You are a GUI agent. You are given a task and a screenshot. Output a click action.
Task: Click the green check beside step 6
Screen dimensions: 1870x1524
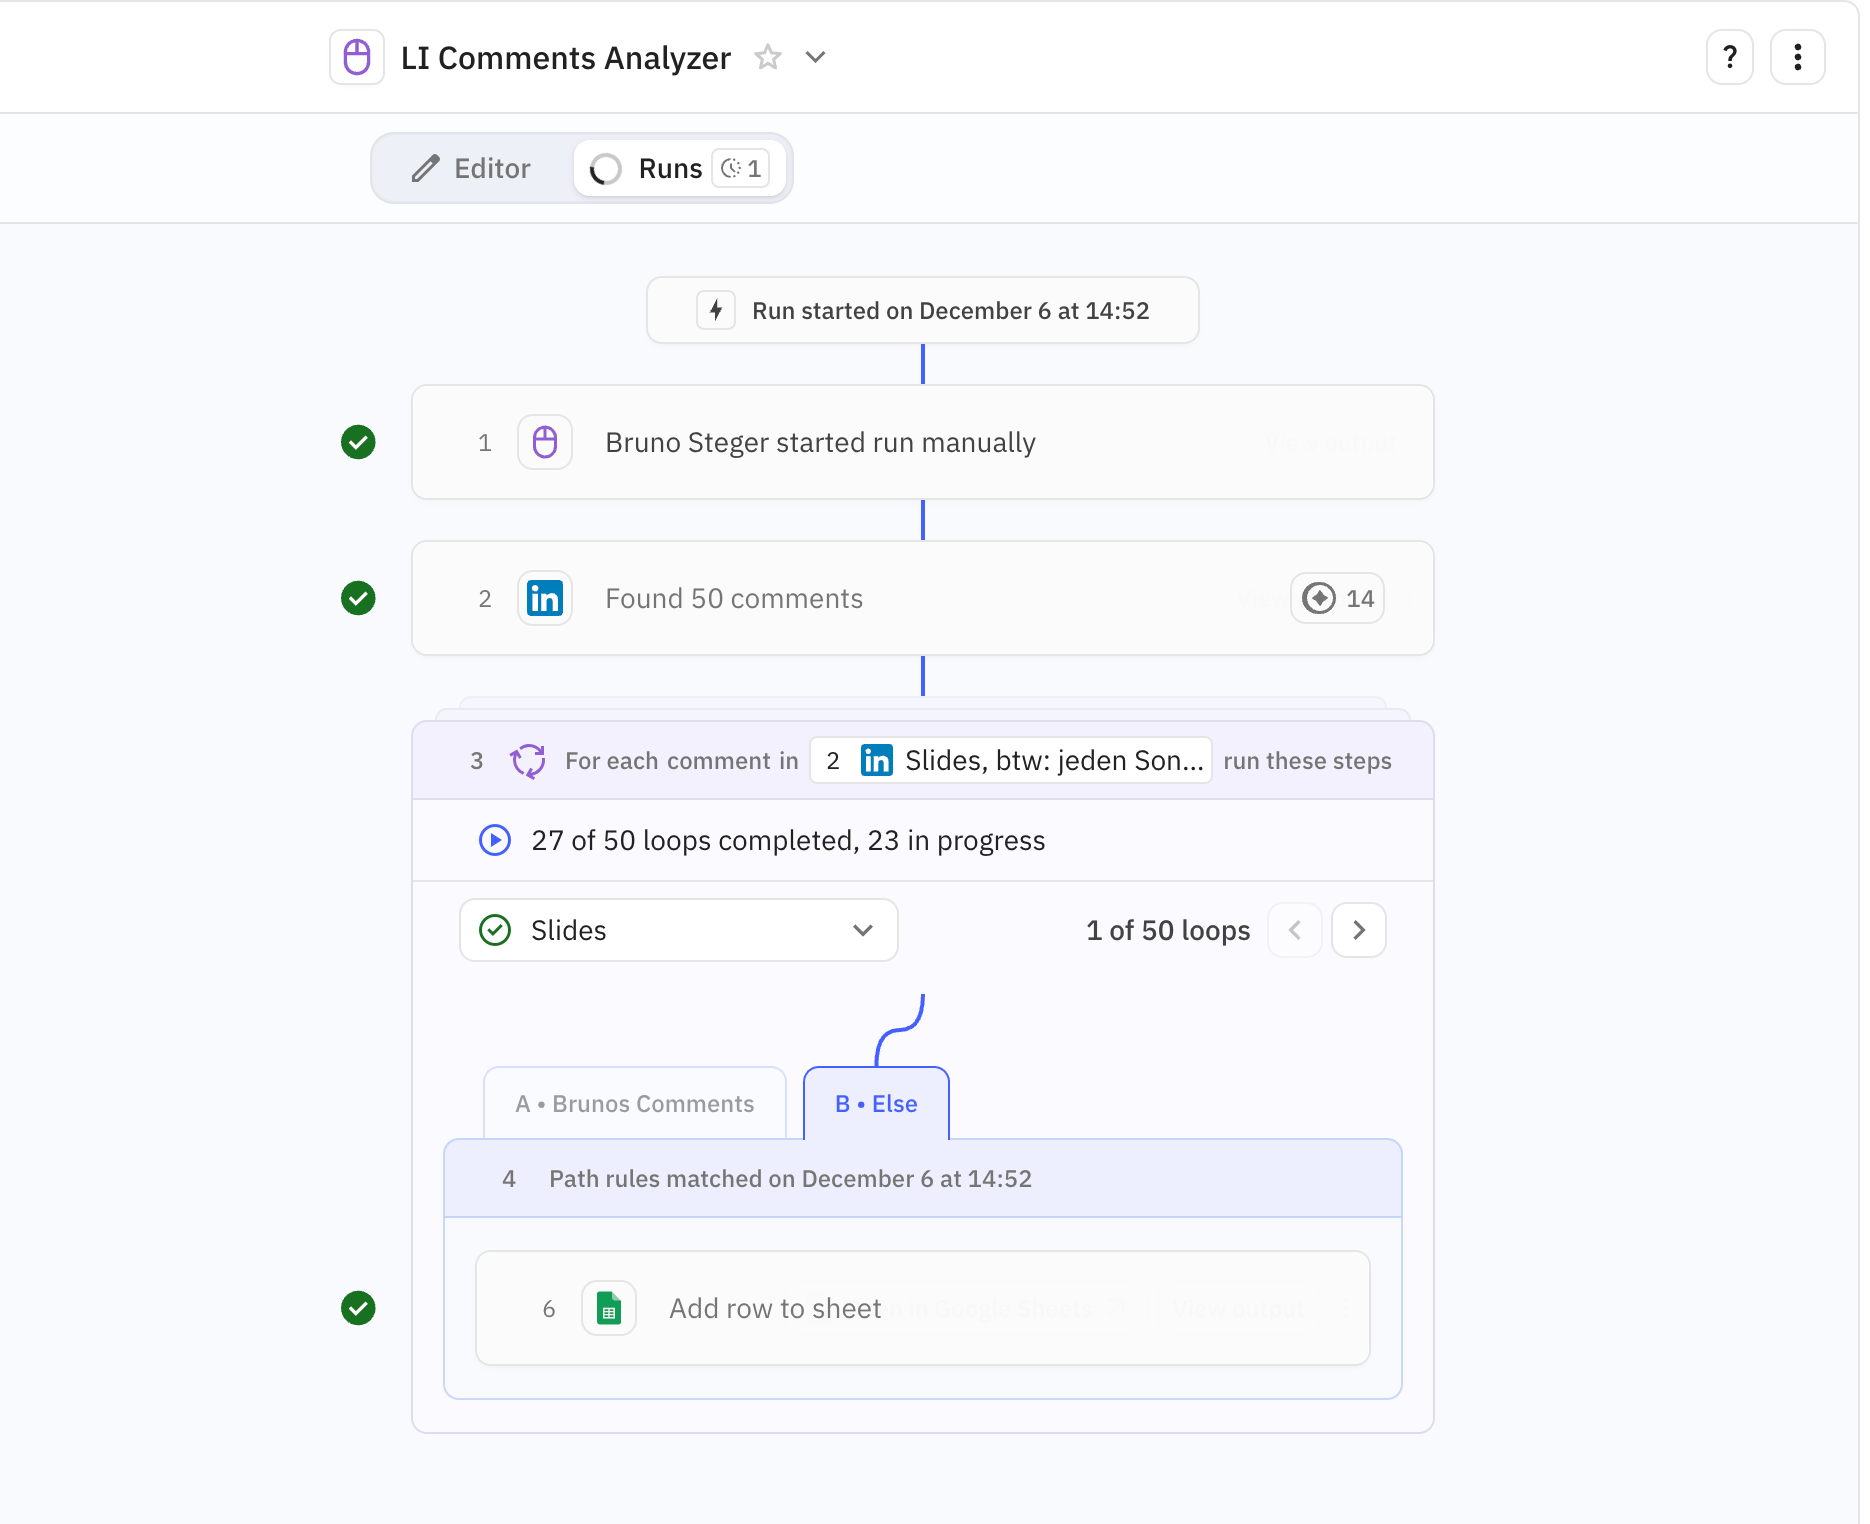358,1308
